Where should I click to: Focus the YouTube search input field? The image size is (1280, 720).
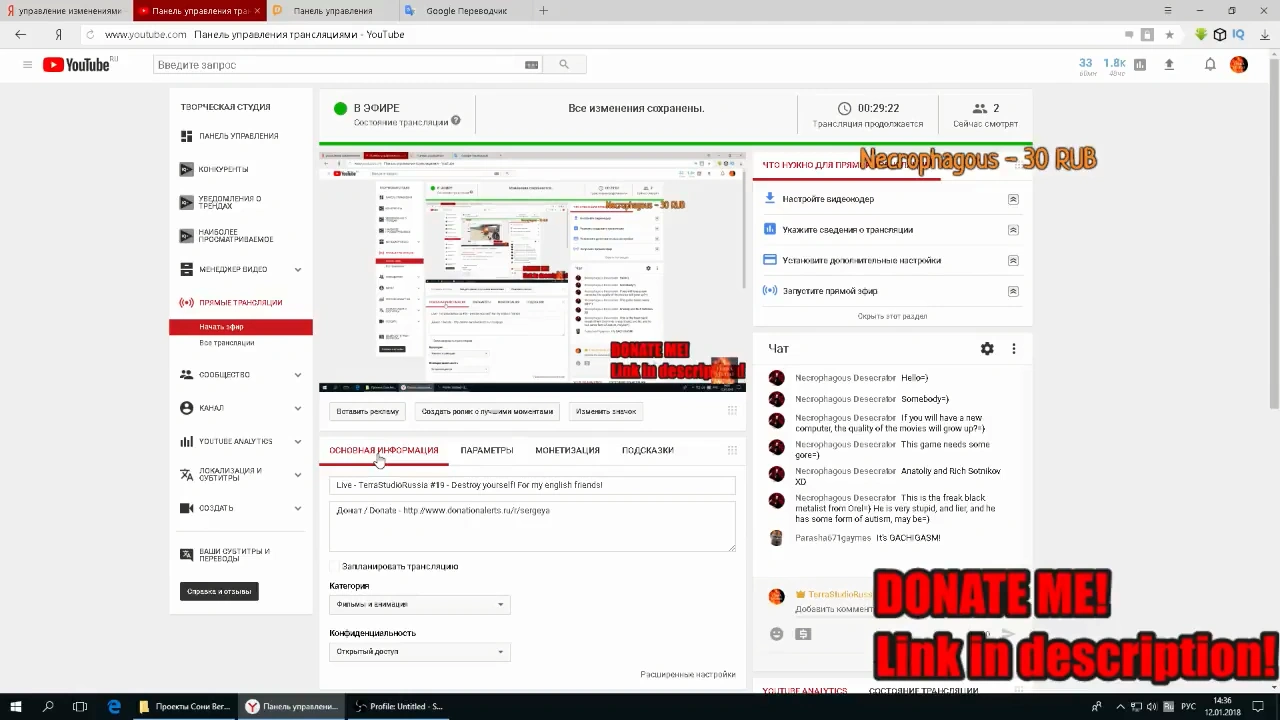tap(338, 65)
